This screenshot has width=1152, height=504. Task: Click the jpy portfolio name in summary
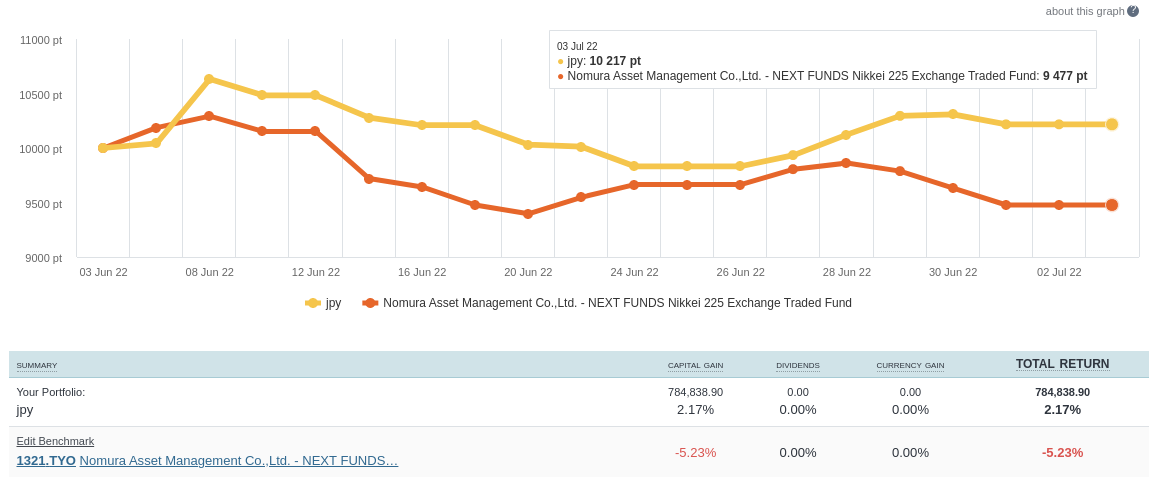25,409
